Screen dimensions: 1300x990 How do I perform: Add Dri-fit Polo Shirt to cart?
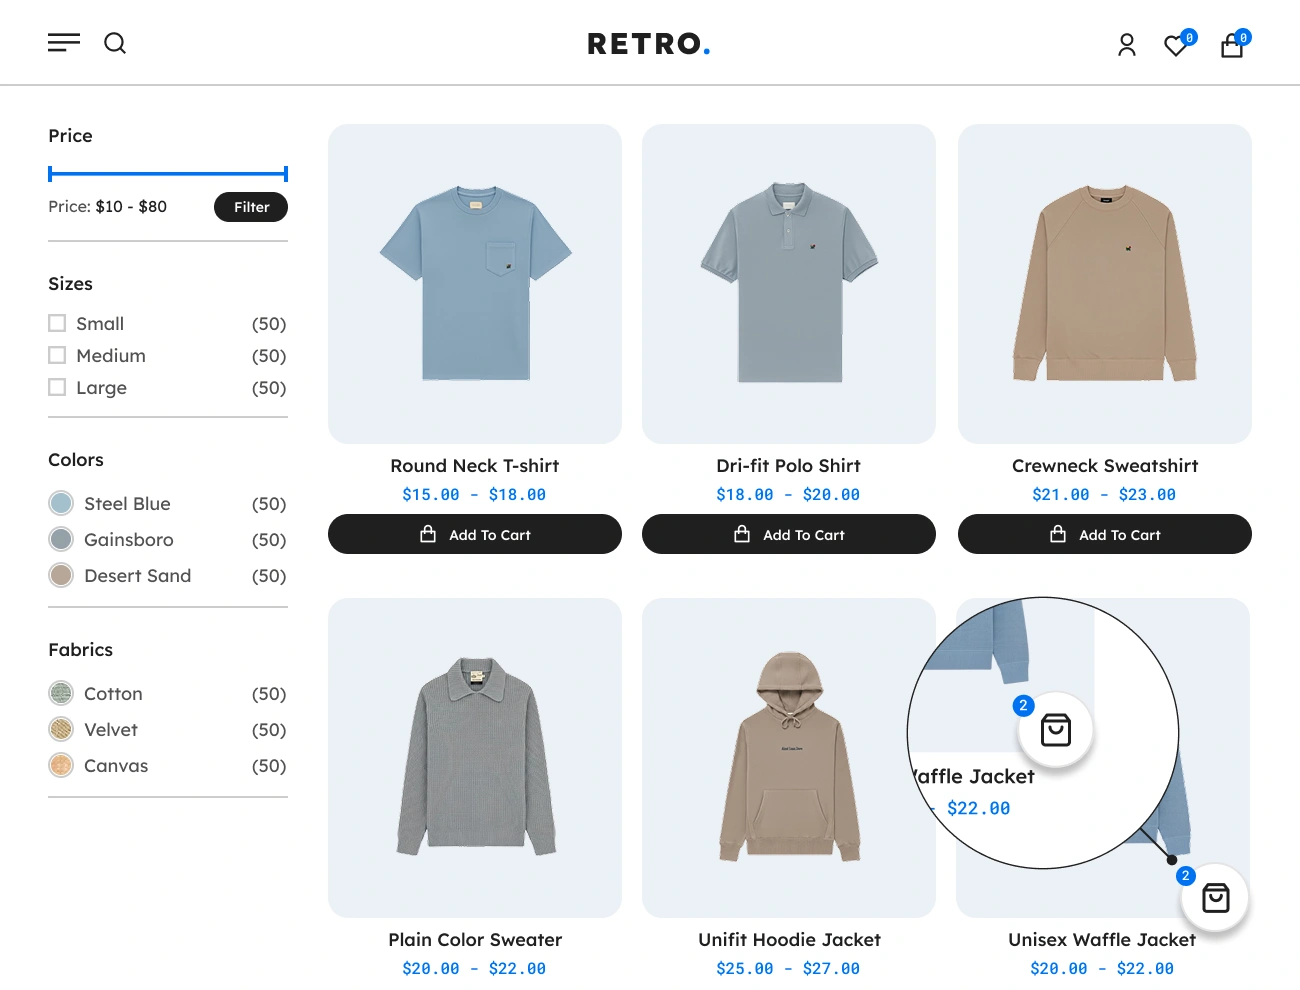(789, 534)
